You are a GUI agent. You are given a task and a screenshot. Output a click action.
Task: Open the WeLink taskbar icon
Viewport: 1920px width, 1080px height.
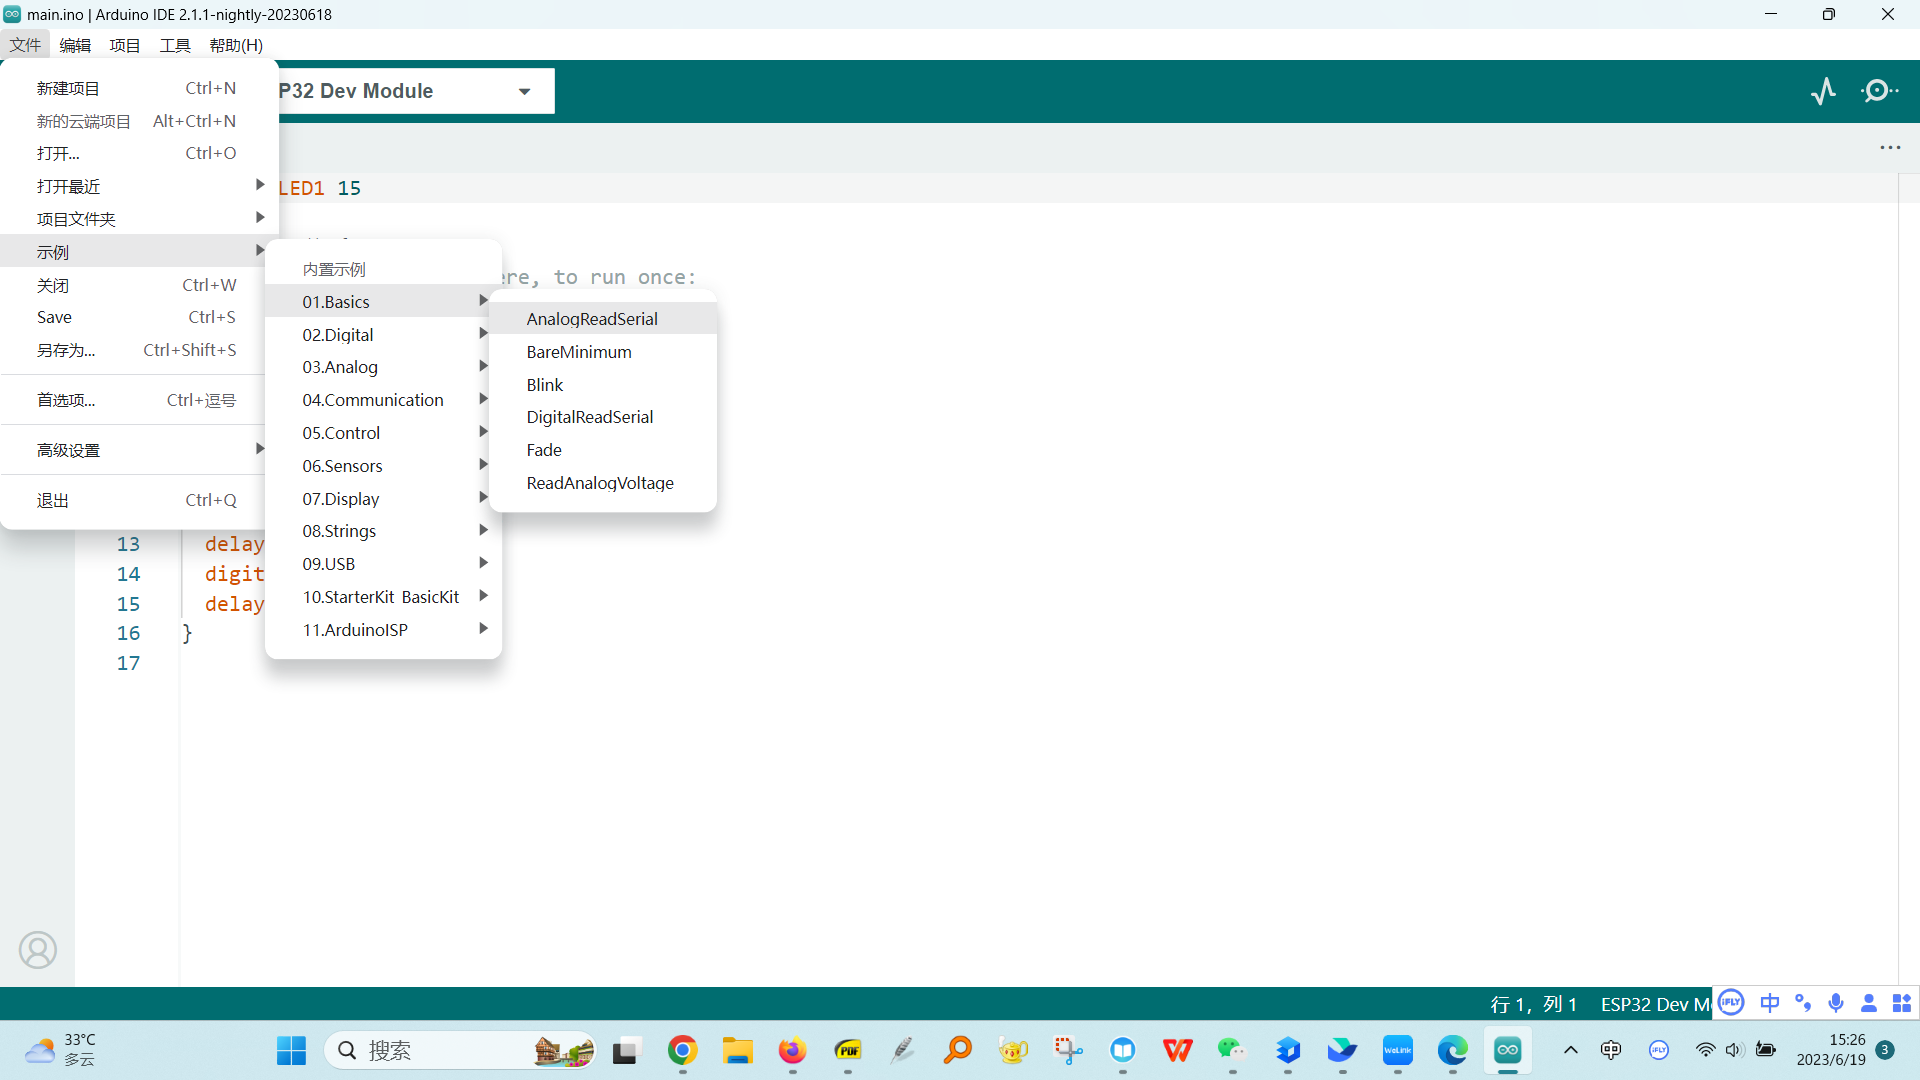(1398, 1050)
